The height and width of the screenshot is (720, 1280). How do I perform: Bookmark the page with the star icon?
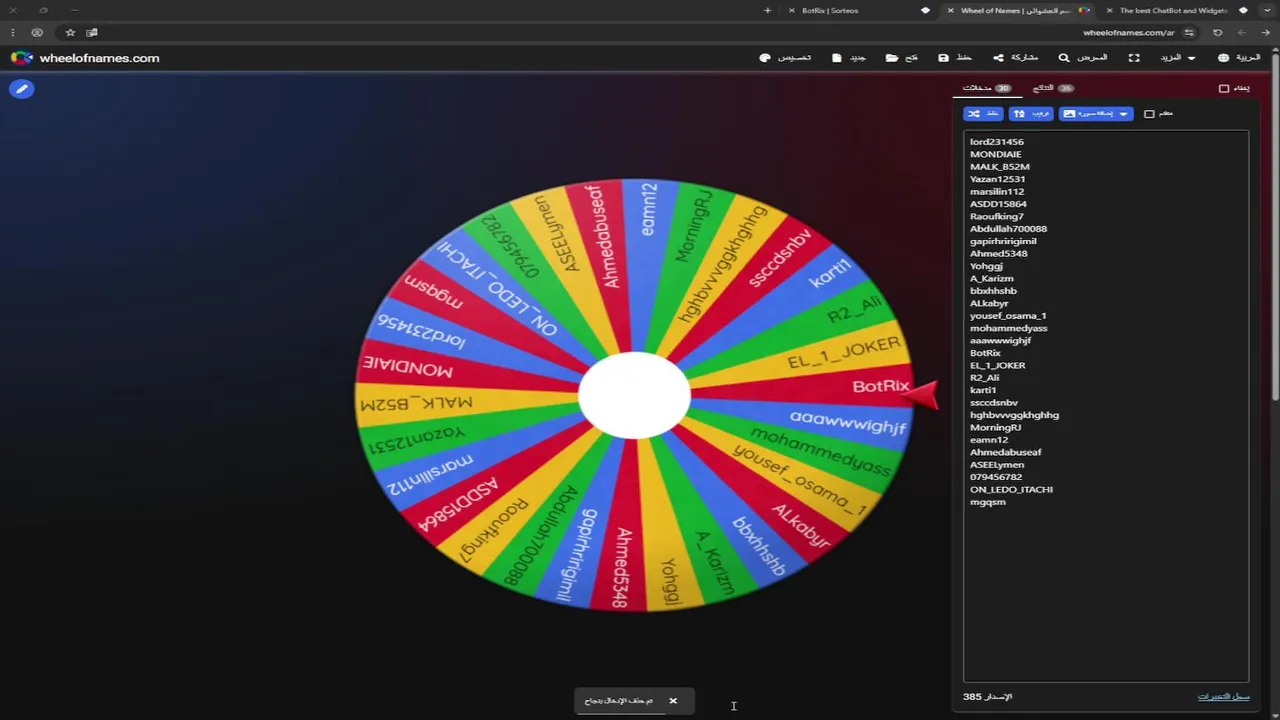70,32
